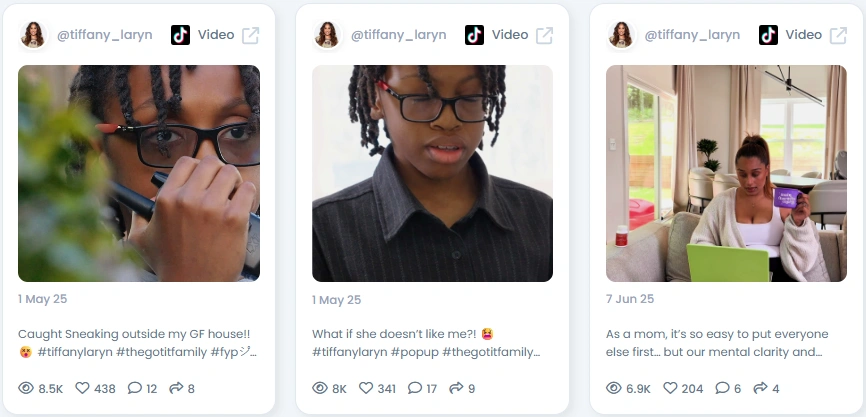Click TikTok logo on the third card
Screen dimensions: 866x417
coord(768,35)
